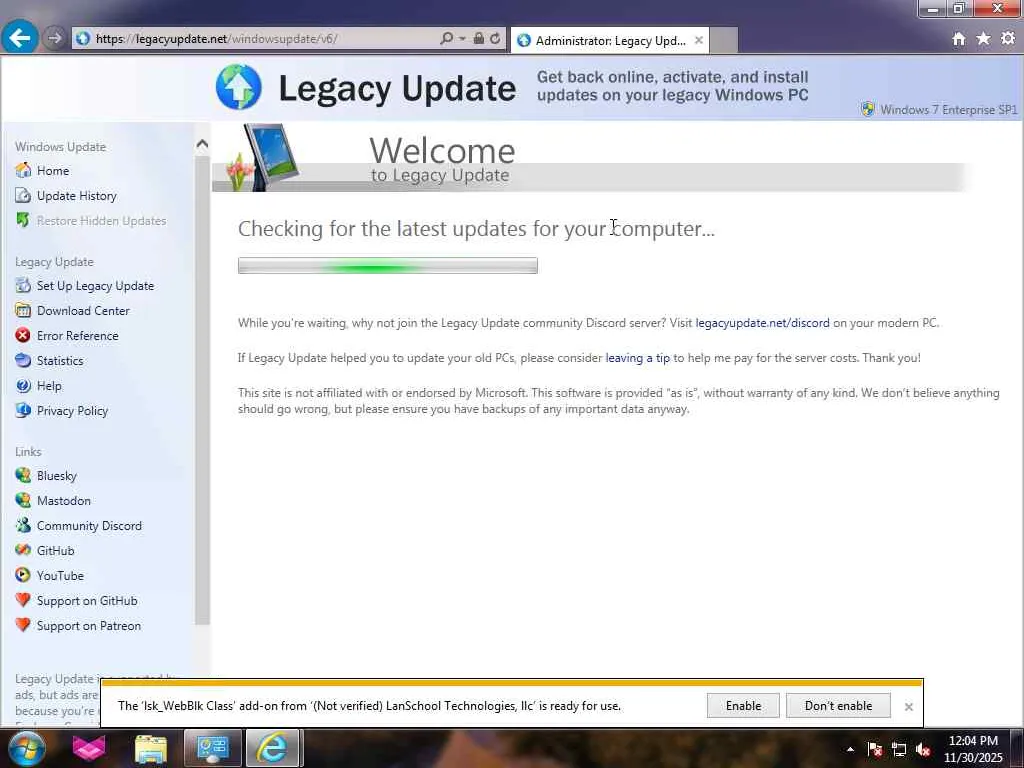Click the search magnifier in address bar

click(447, 39)
